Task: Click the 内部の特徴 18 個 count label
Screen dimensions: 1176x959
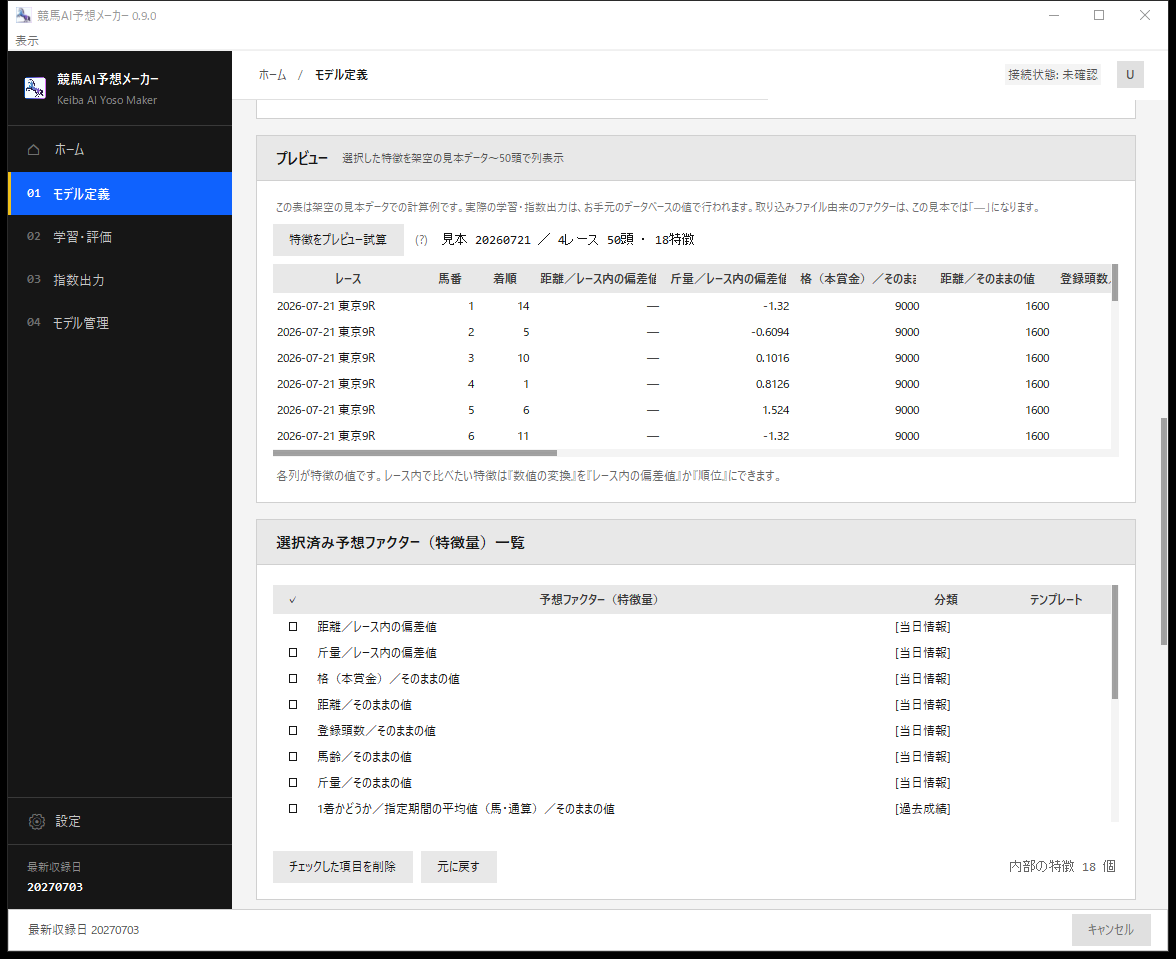Action: [x=1062, y=867]
